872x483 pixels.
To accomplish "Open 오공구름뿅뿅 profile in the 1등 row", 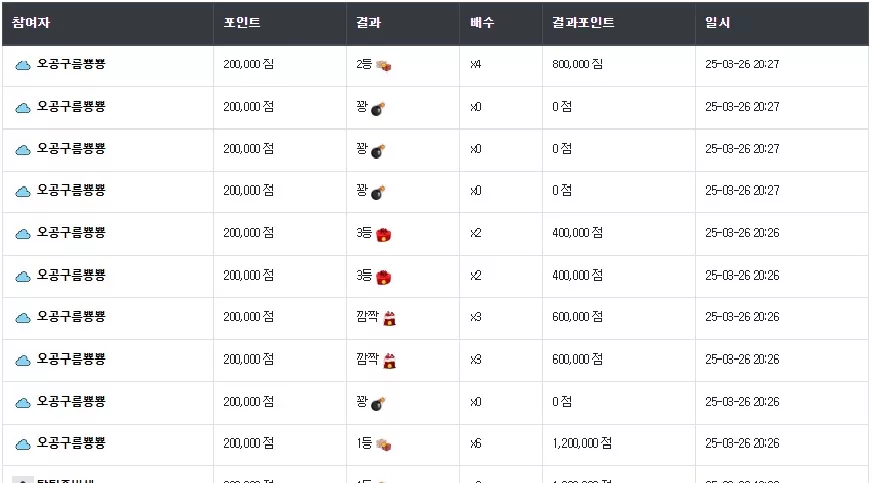I will click(x=71, y=443).
